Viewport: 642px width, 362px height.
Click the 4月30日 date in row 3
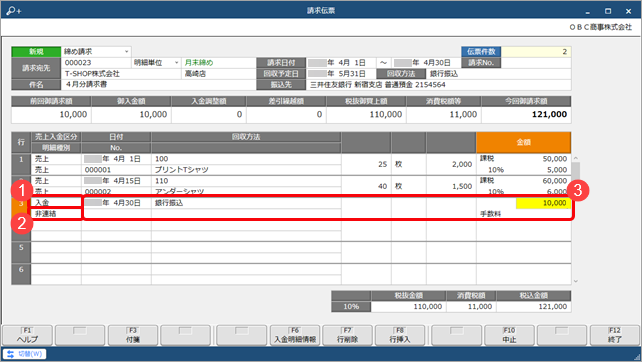pyautogui.click(x=117, y=203)
